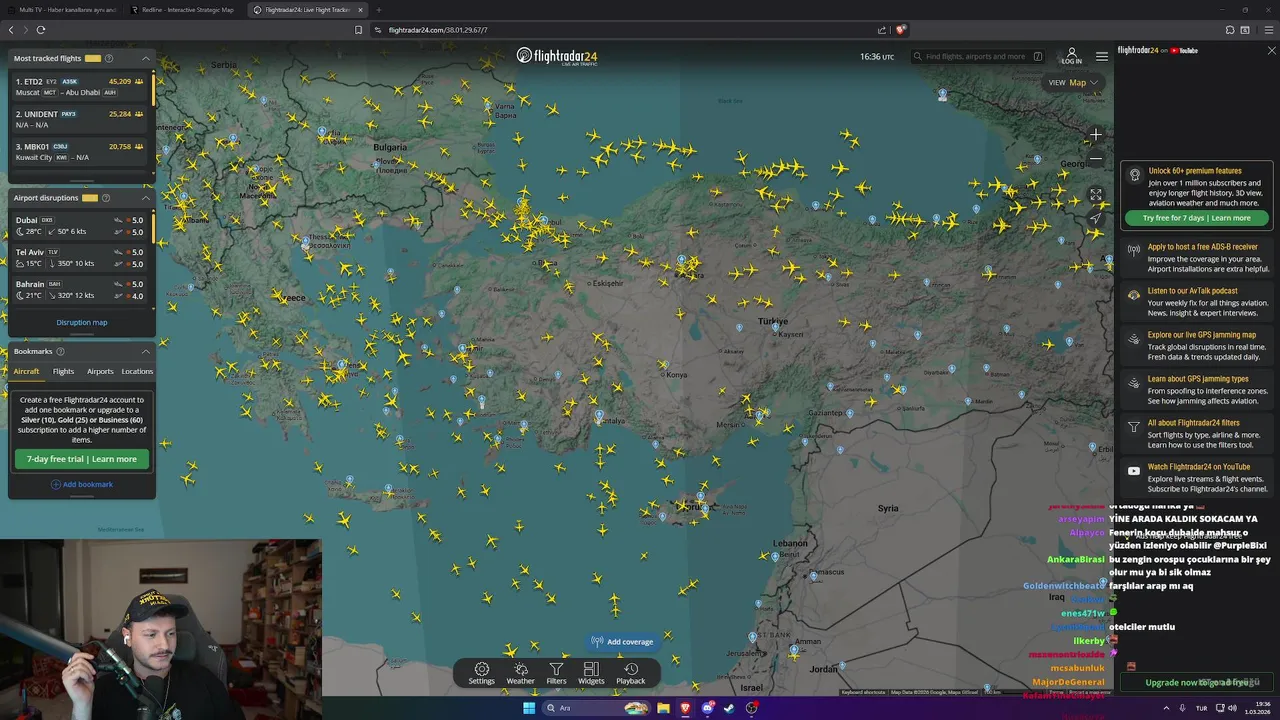Select the Dubai airport disruption row
The width and height of the screenshot is (1280, 720).
pyautogui.click(x=80, y=226)
